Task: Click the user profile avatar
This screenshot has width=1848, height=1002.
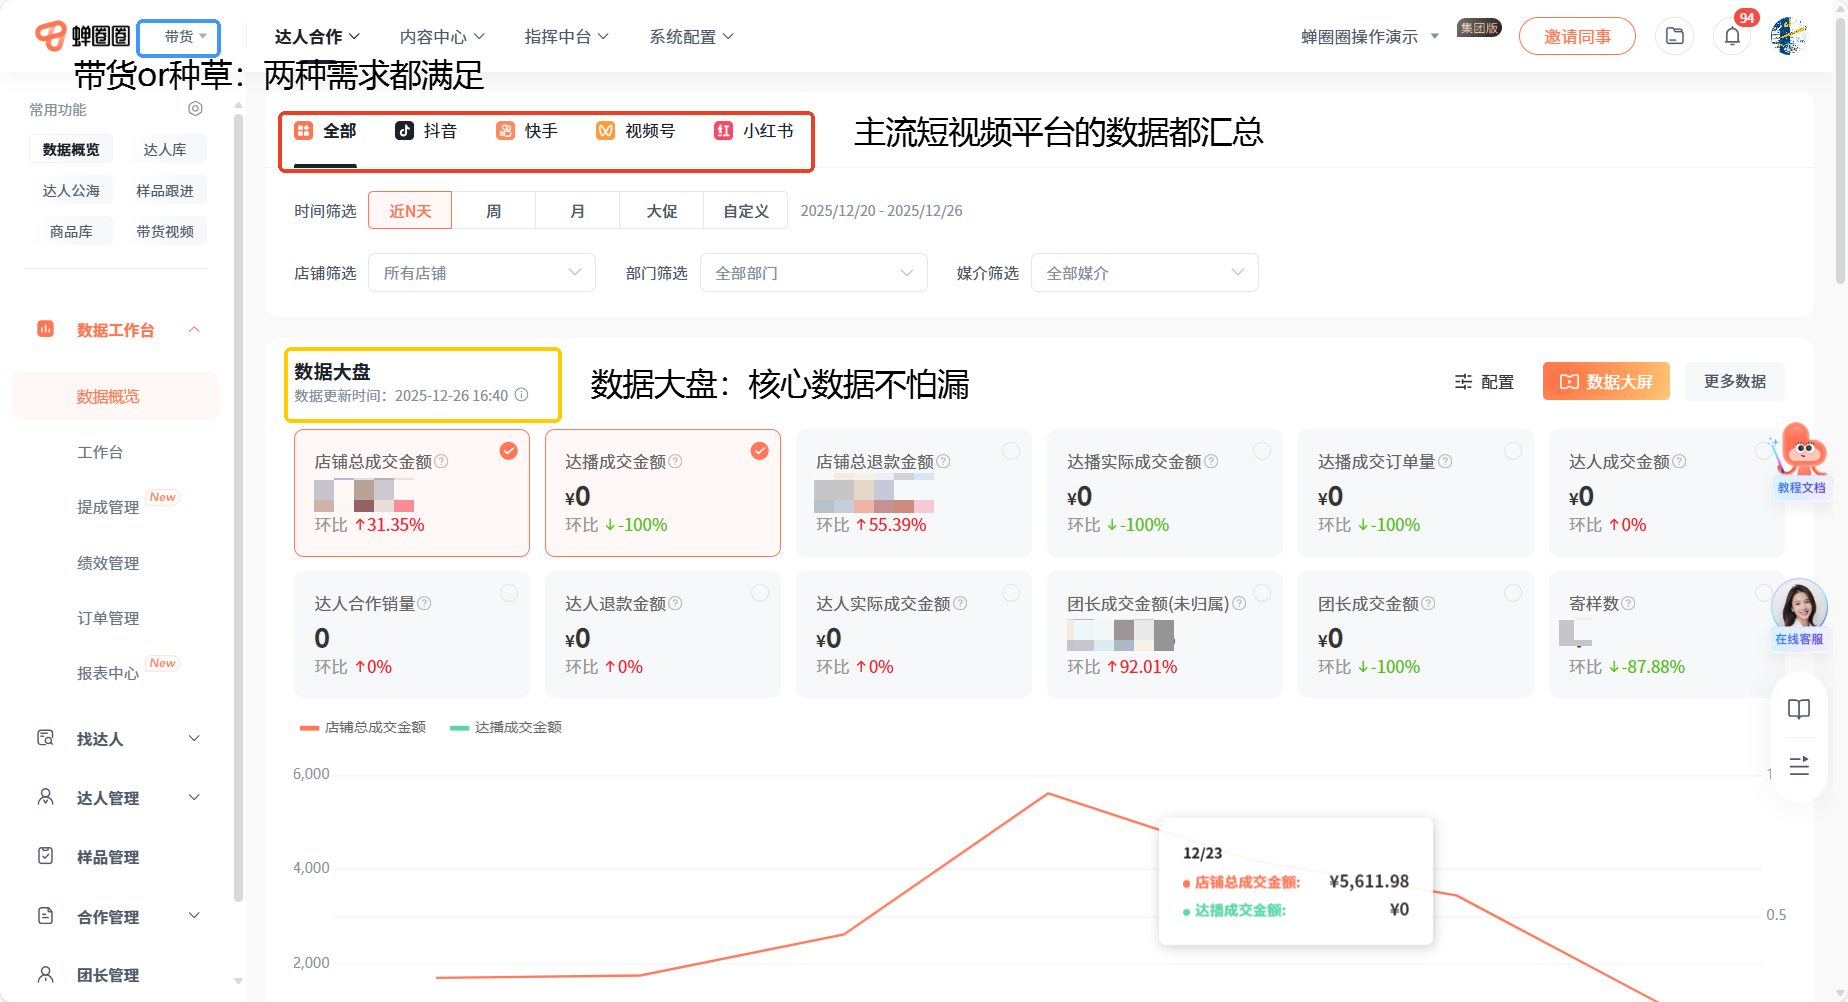Action: (x=1788, y=37)
